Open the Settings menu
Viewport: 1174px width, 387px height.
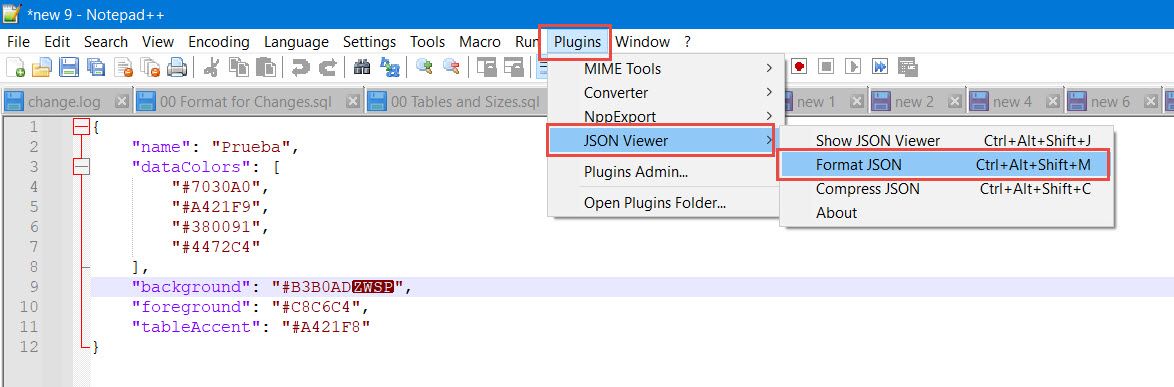[369, 42]
